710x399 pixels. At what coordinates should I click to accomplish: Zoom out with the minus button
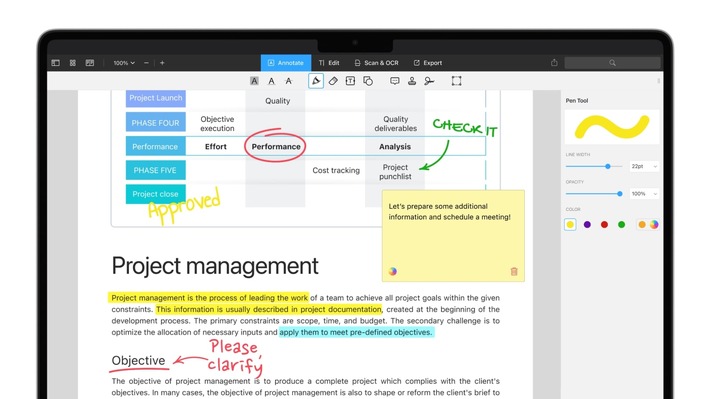pos(146,63)
